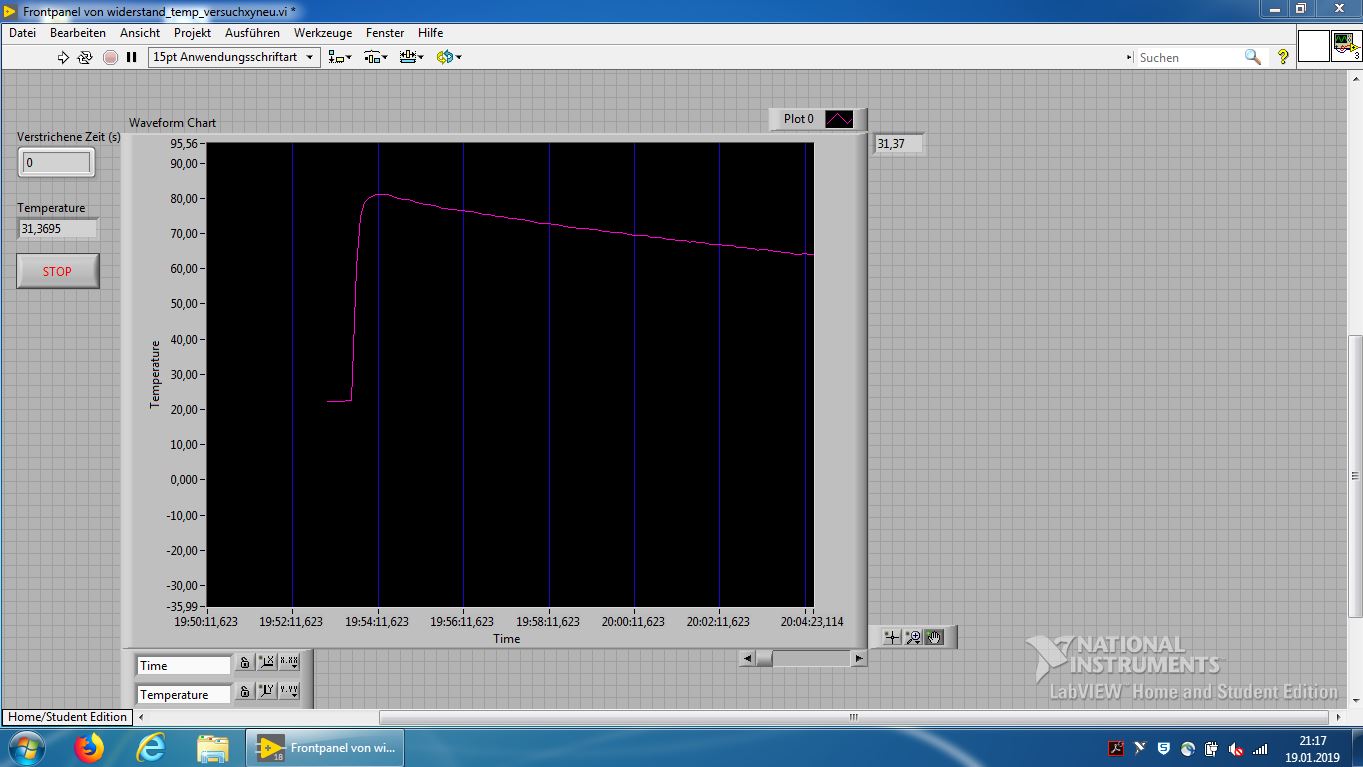Click the Home/Student Edition status label
The width and height of the screenshot is (1363, 767).
pos(68,717)
